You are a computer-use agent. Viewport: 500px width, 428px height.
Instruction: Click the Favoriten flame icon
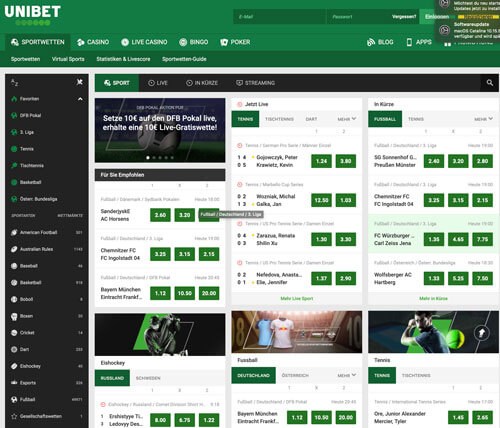click(14, 99)
